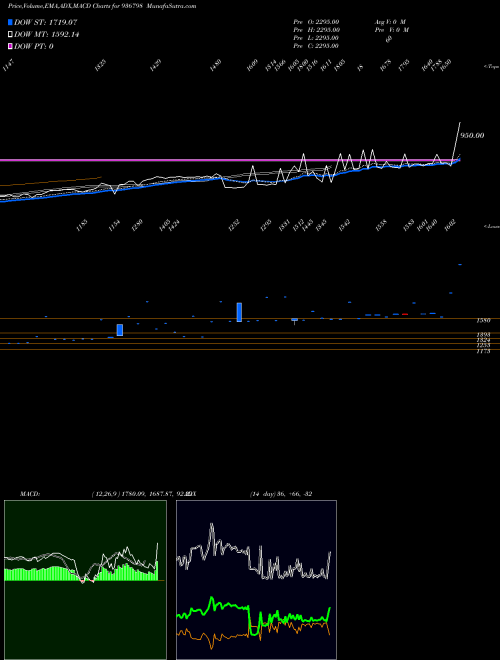
Task: Click the 'Pre H: 2295.00' high value
Action: coord(316,30)
